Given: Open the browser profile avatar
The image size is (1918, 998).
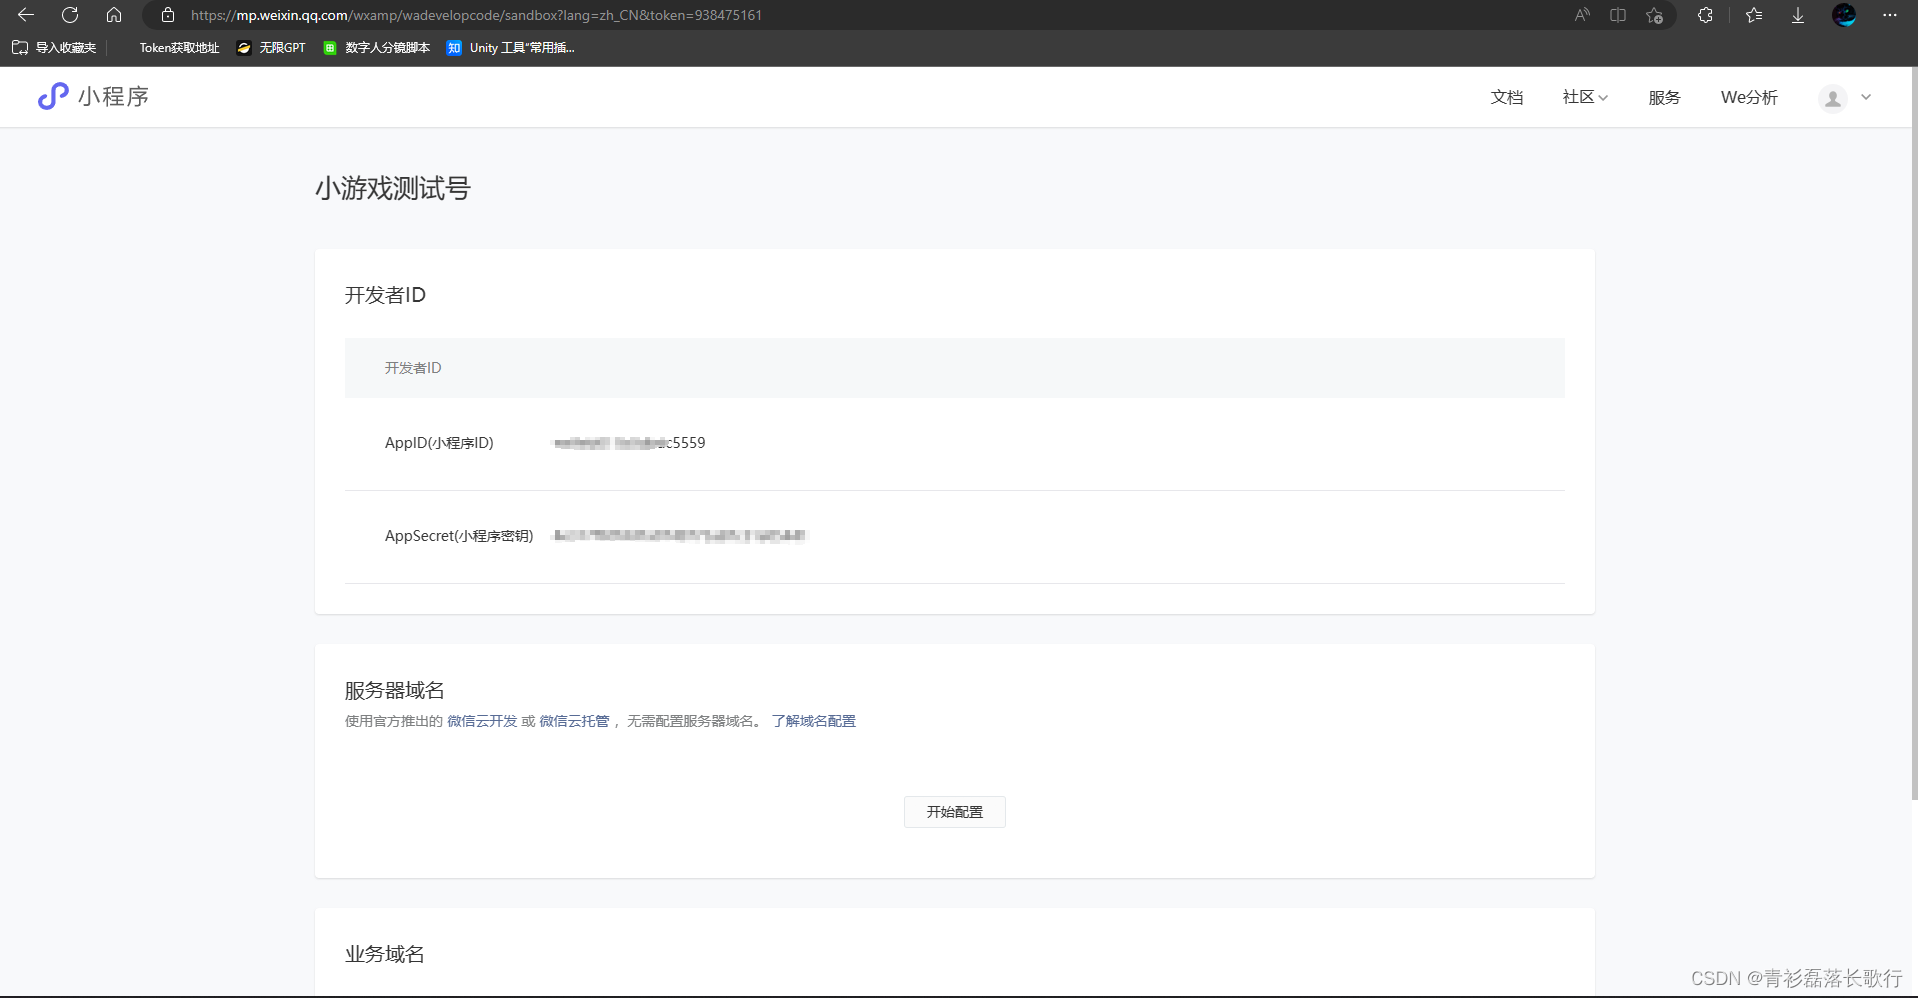Looking at the screenshot, I should pos(1844,15).
